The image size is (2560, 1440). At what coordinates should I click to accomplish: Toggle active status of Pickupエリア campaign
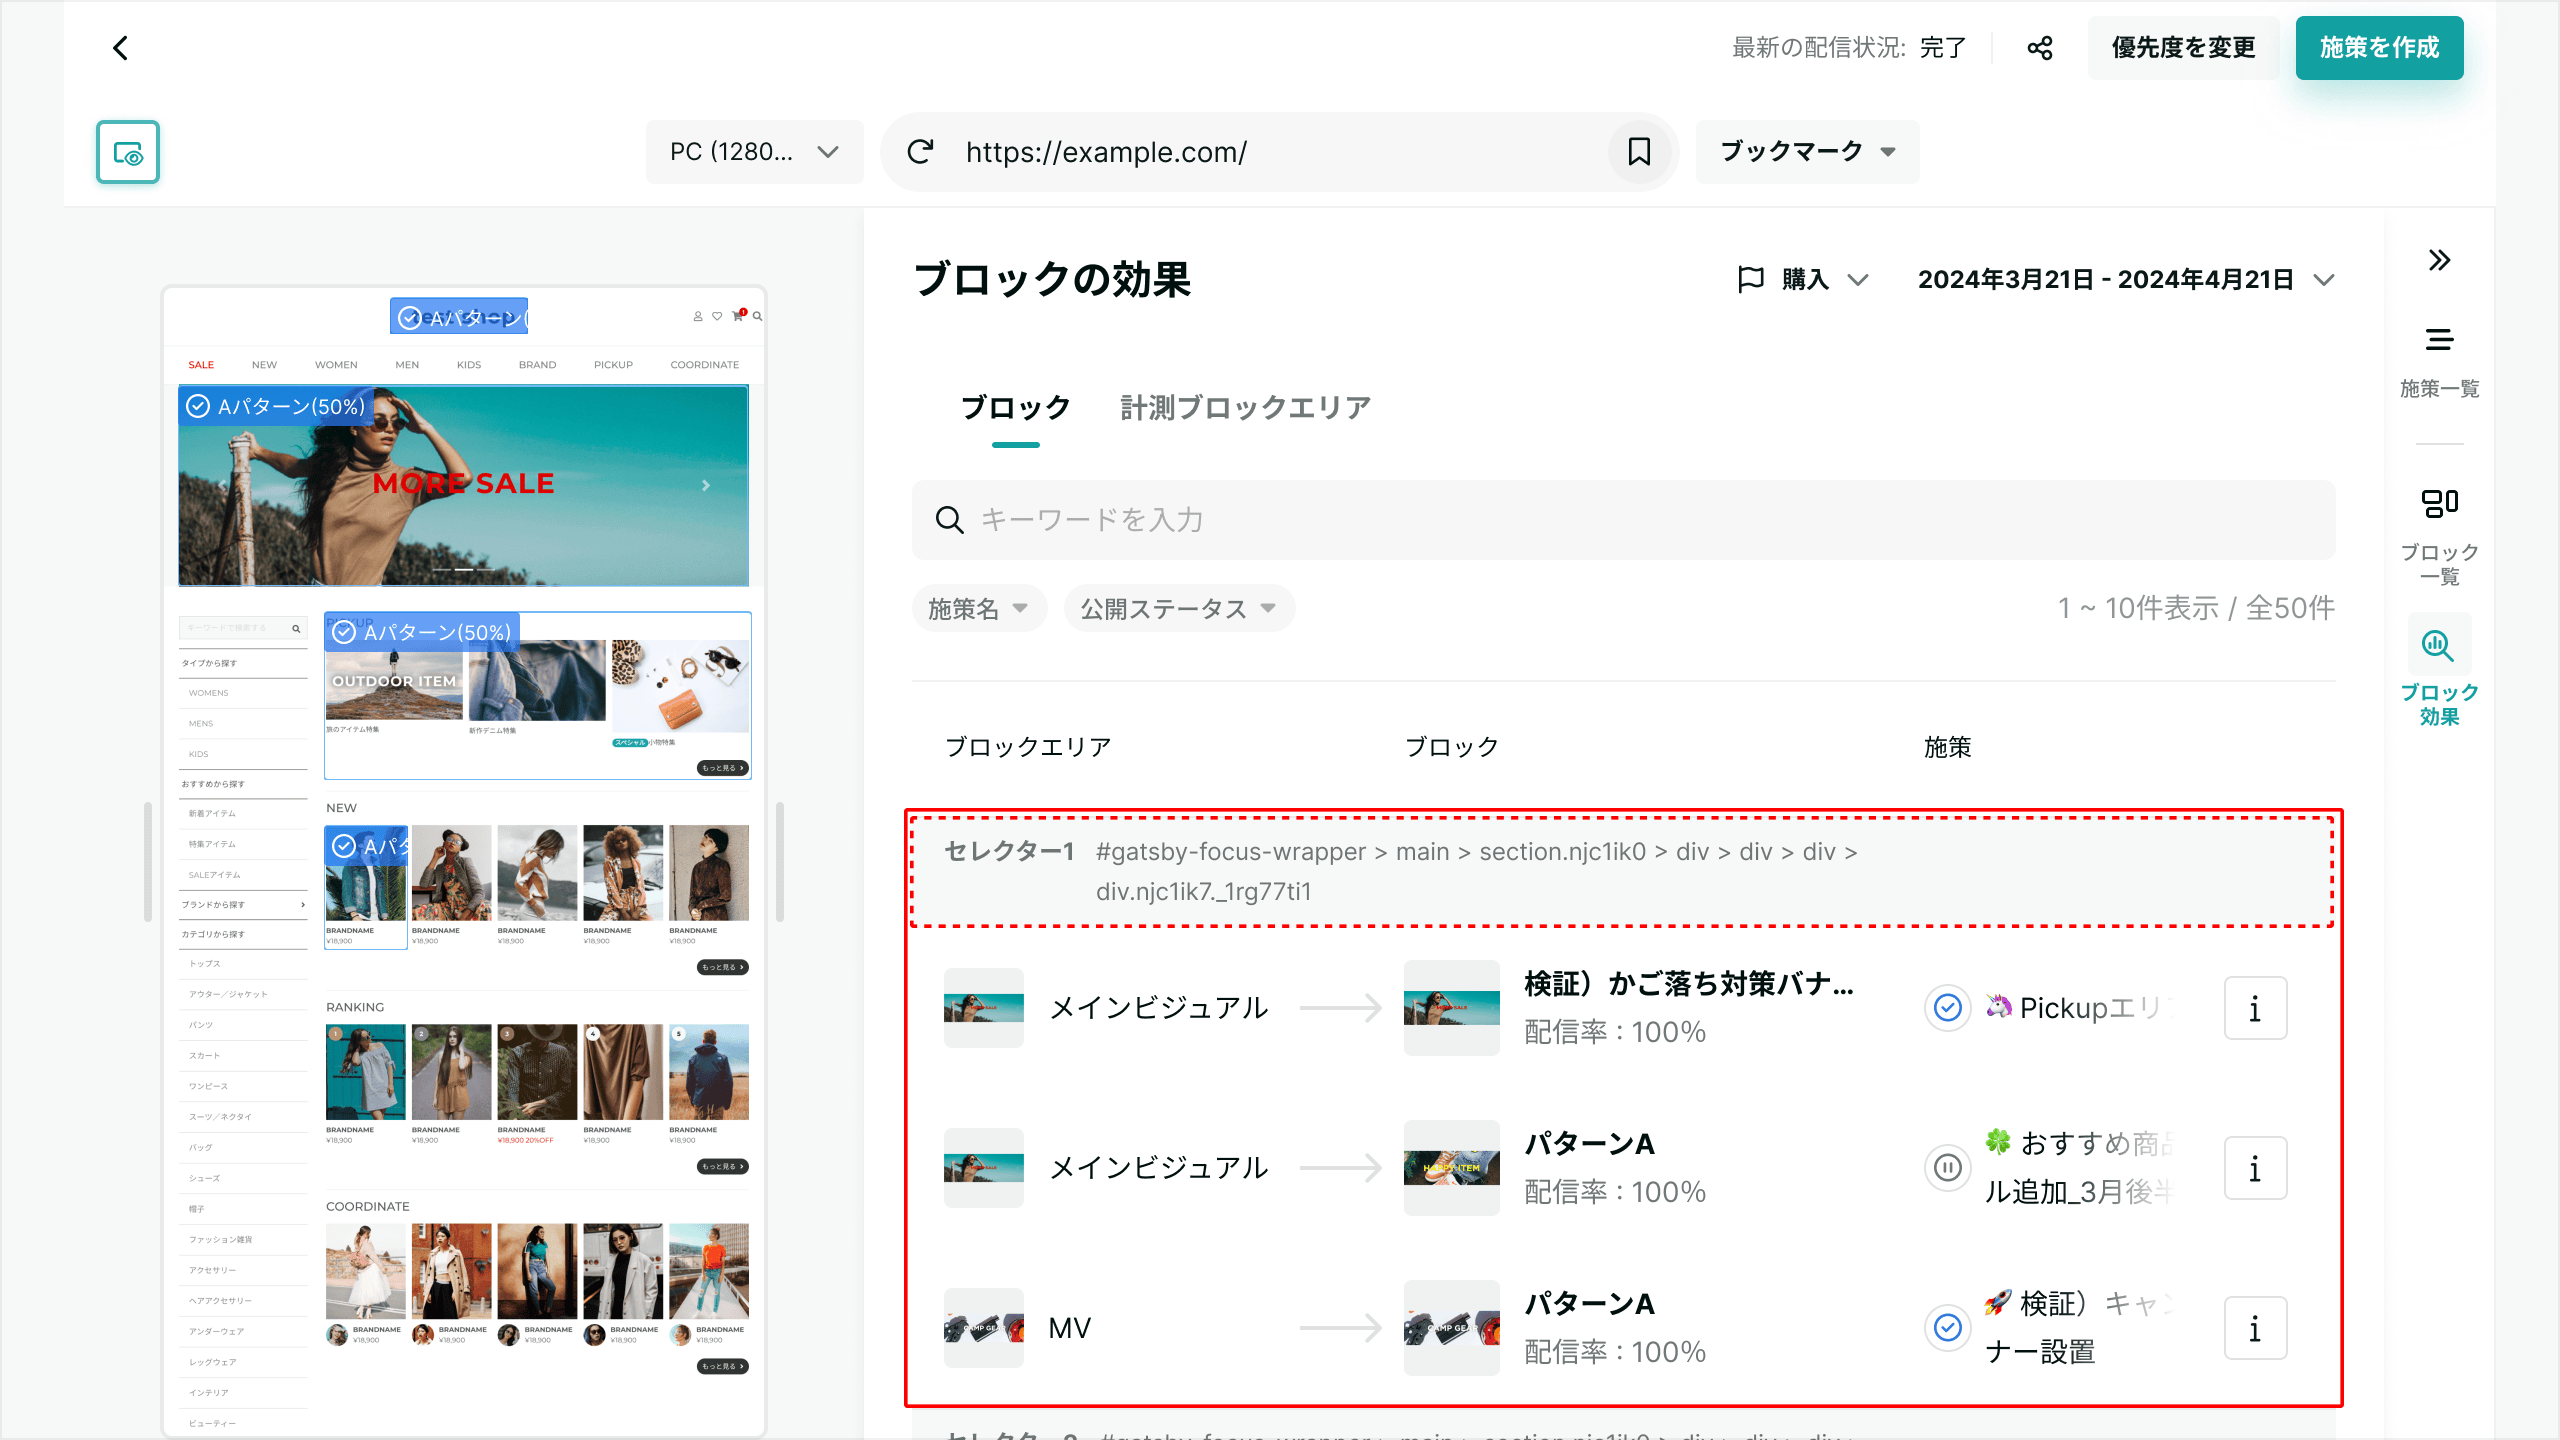coord(1947,1008)
